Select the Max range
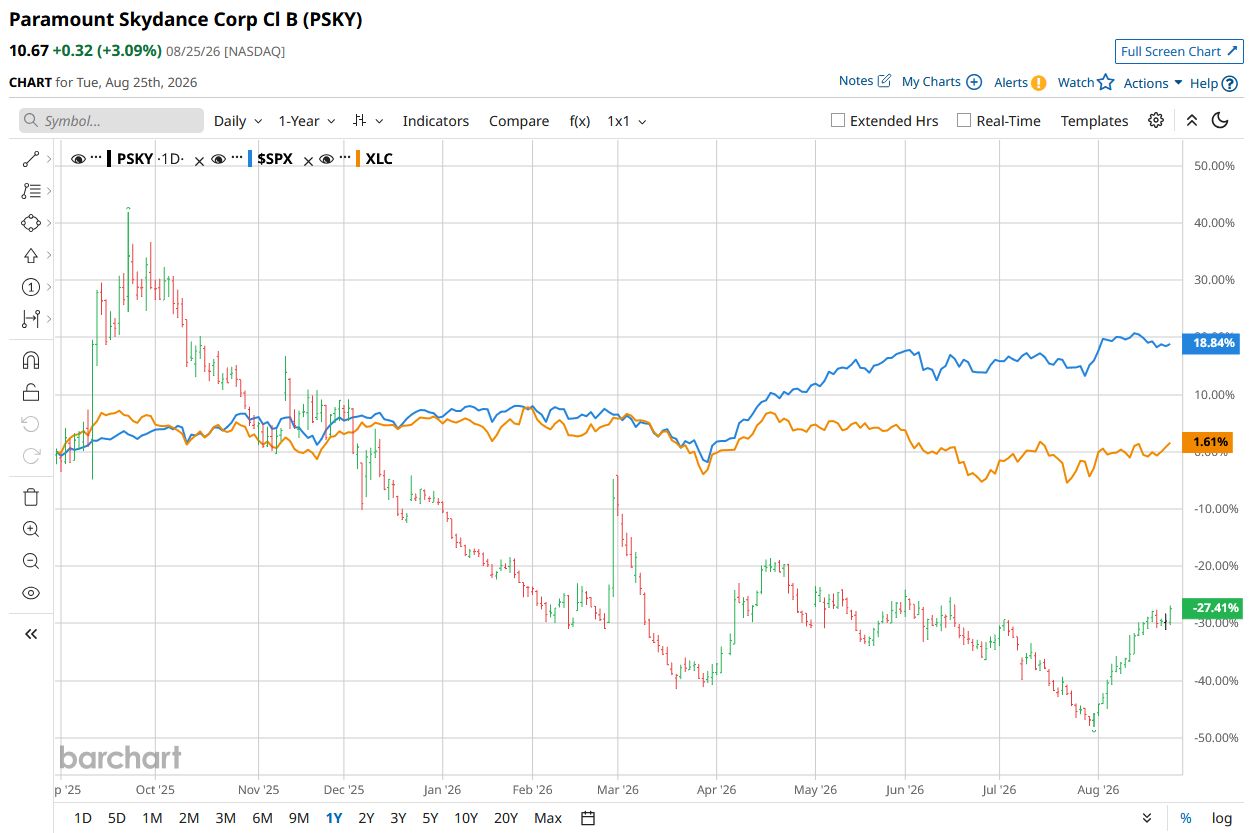This screenshot has height=833, width=1258. [548, 818]
